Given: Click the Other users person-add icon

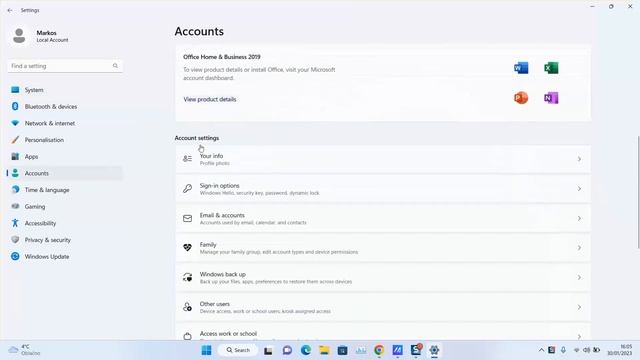Looking at the screenshot, I should point(187,307).
